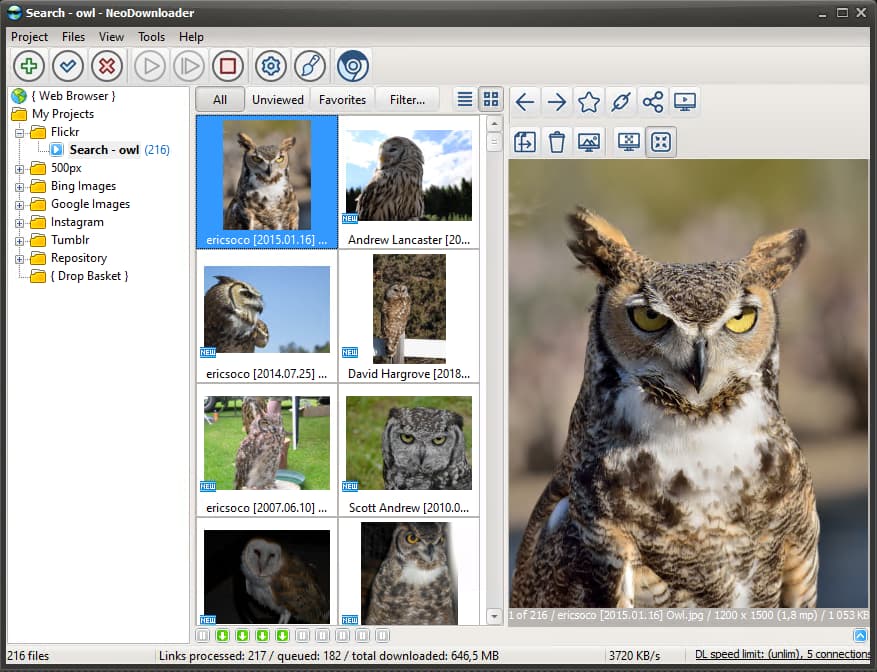The image size is (877, 672).
Task: Switch to the Favorites tab
Action: (x=342, y=99)
